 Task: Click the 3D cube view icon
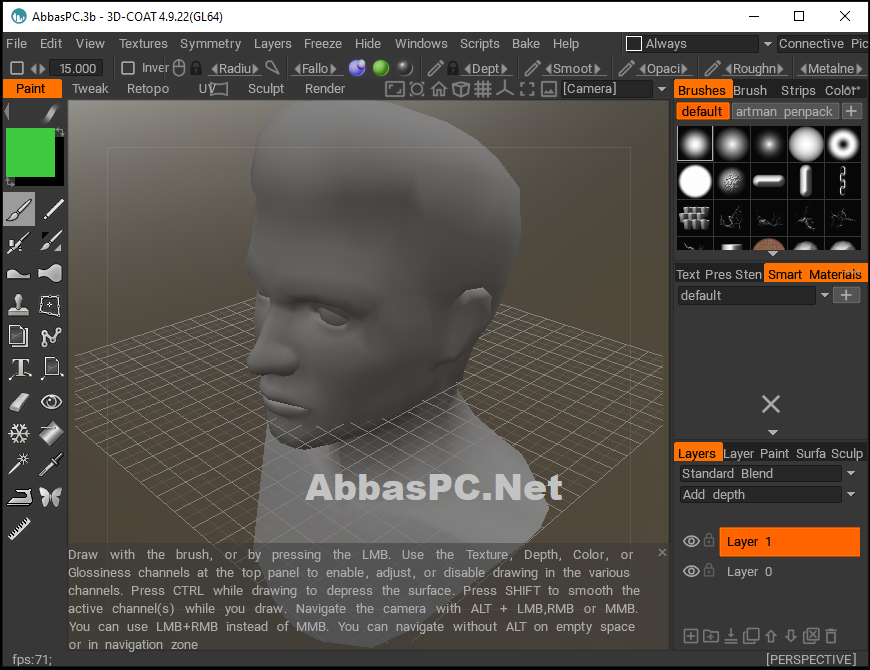coord(461,89)
